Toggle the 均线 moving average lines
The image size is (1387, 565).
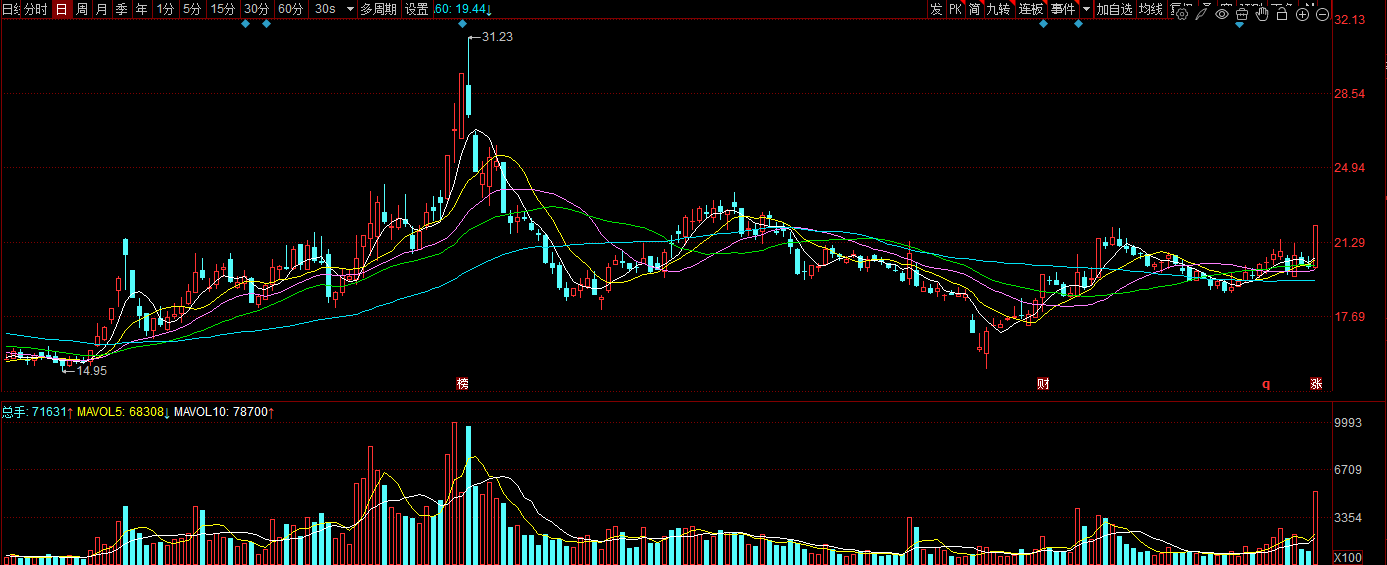coord(1151,9)
